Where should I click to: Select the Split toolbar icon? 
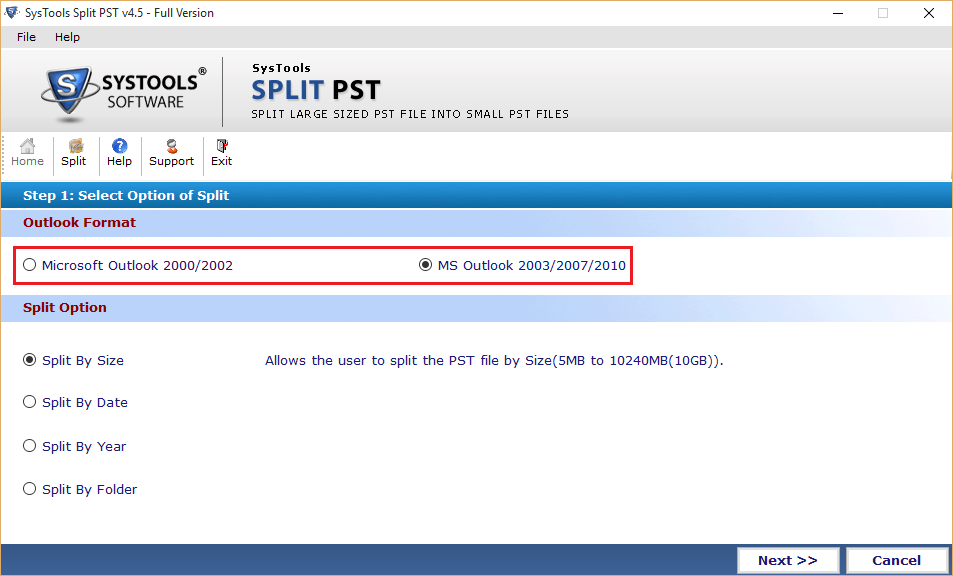pyautogui.click(x=74, y=153)
